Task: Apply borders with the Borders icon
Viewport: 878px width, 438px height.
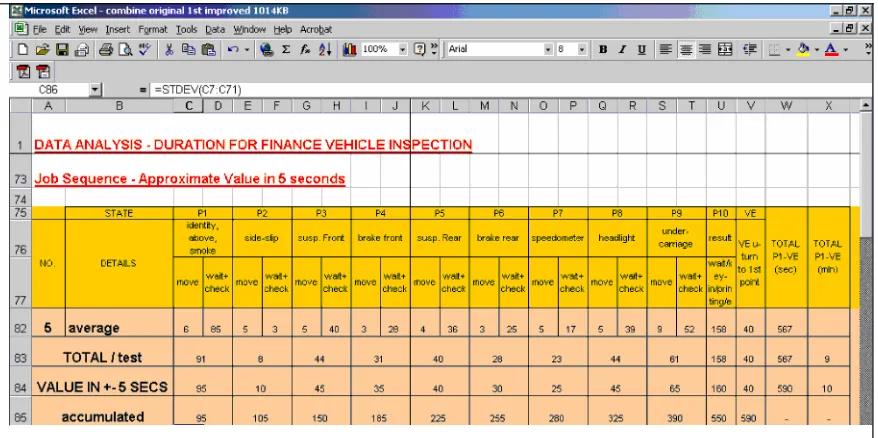Action: click(x=774, y=50)
